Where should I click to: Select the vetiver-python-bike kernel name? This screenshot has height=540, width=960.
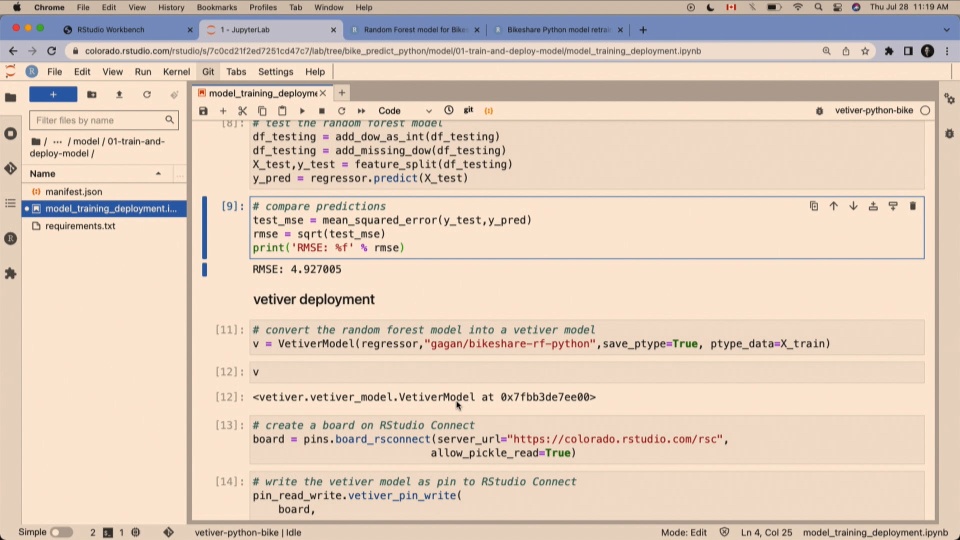pyautogui.click(x=874, y=110)
